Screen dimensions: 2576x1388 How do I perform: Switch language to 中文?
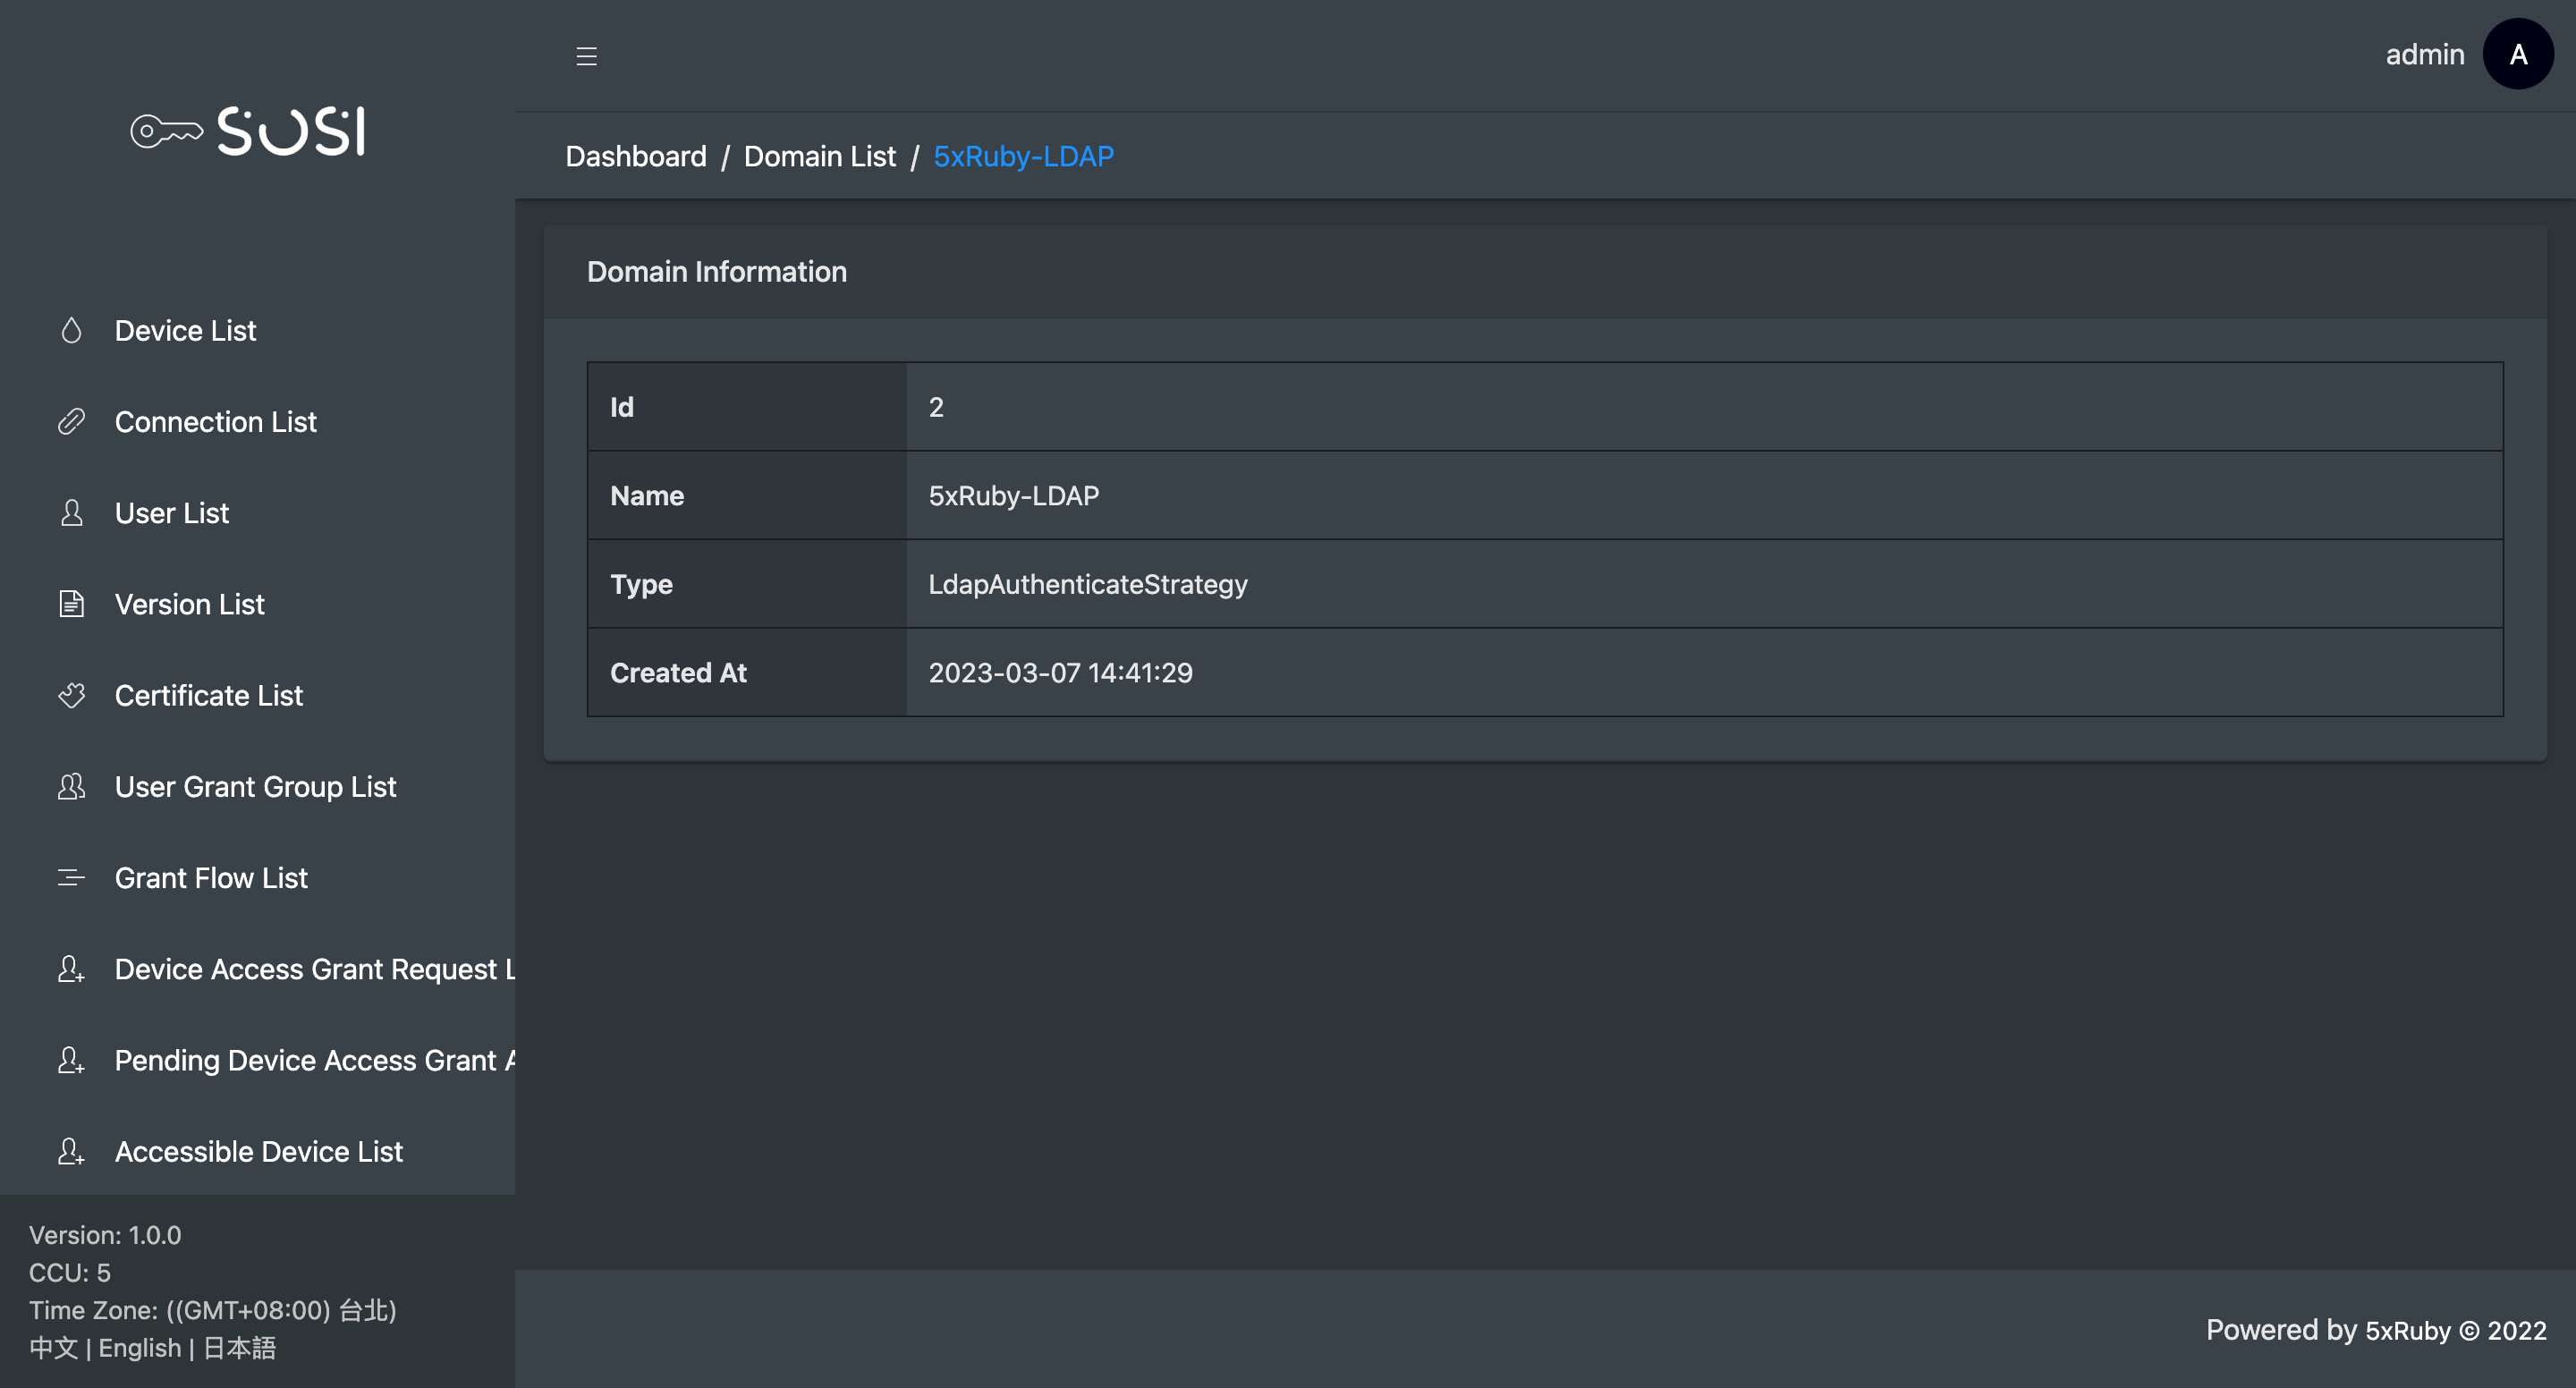53,1347
